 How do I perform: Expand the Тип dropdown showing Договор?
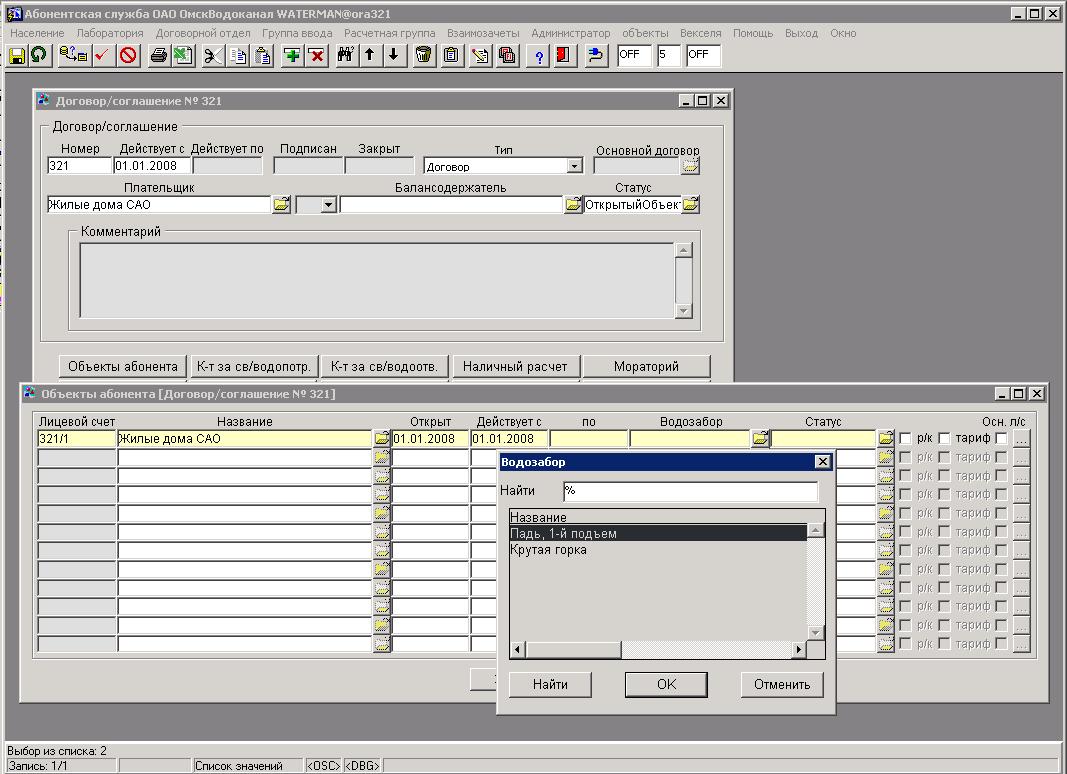574,166
